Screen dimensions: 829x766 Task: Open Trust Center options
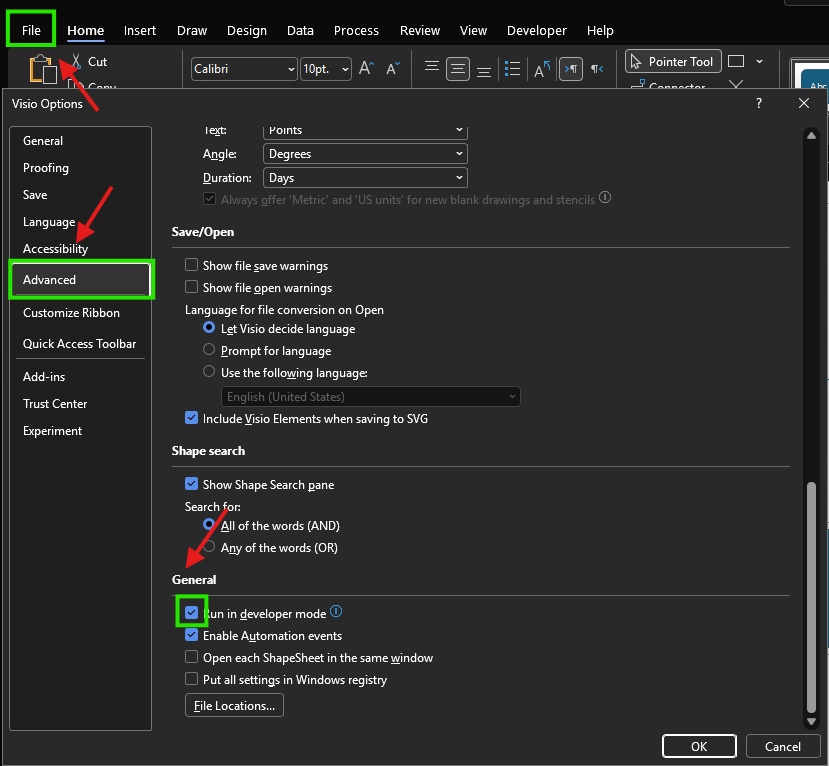point(80,404)
